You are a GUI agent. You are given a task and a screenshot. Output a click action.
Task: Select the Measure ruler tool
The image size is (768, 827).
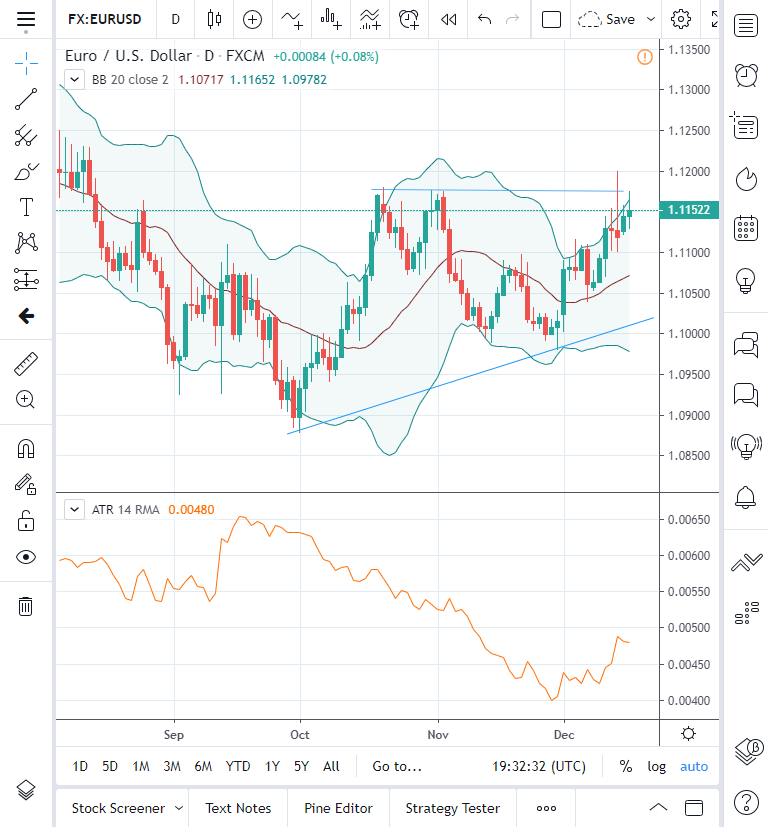click(x=24, y=364)
